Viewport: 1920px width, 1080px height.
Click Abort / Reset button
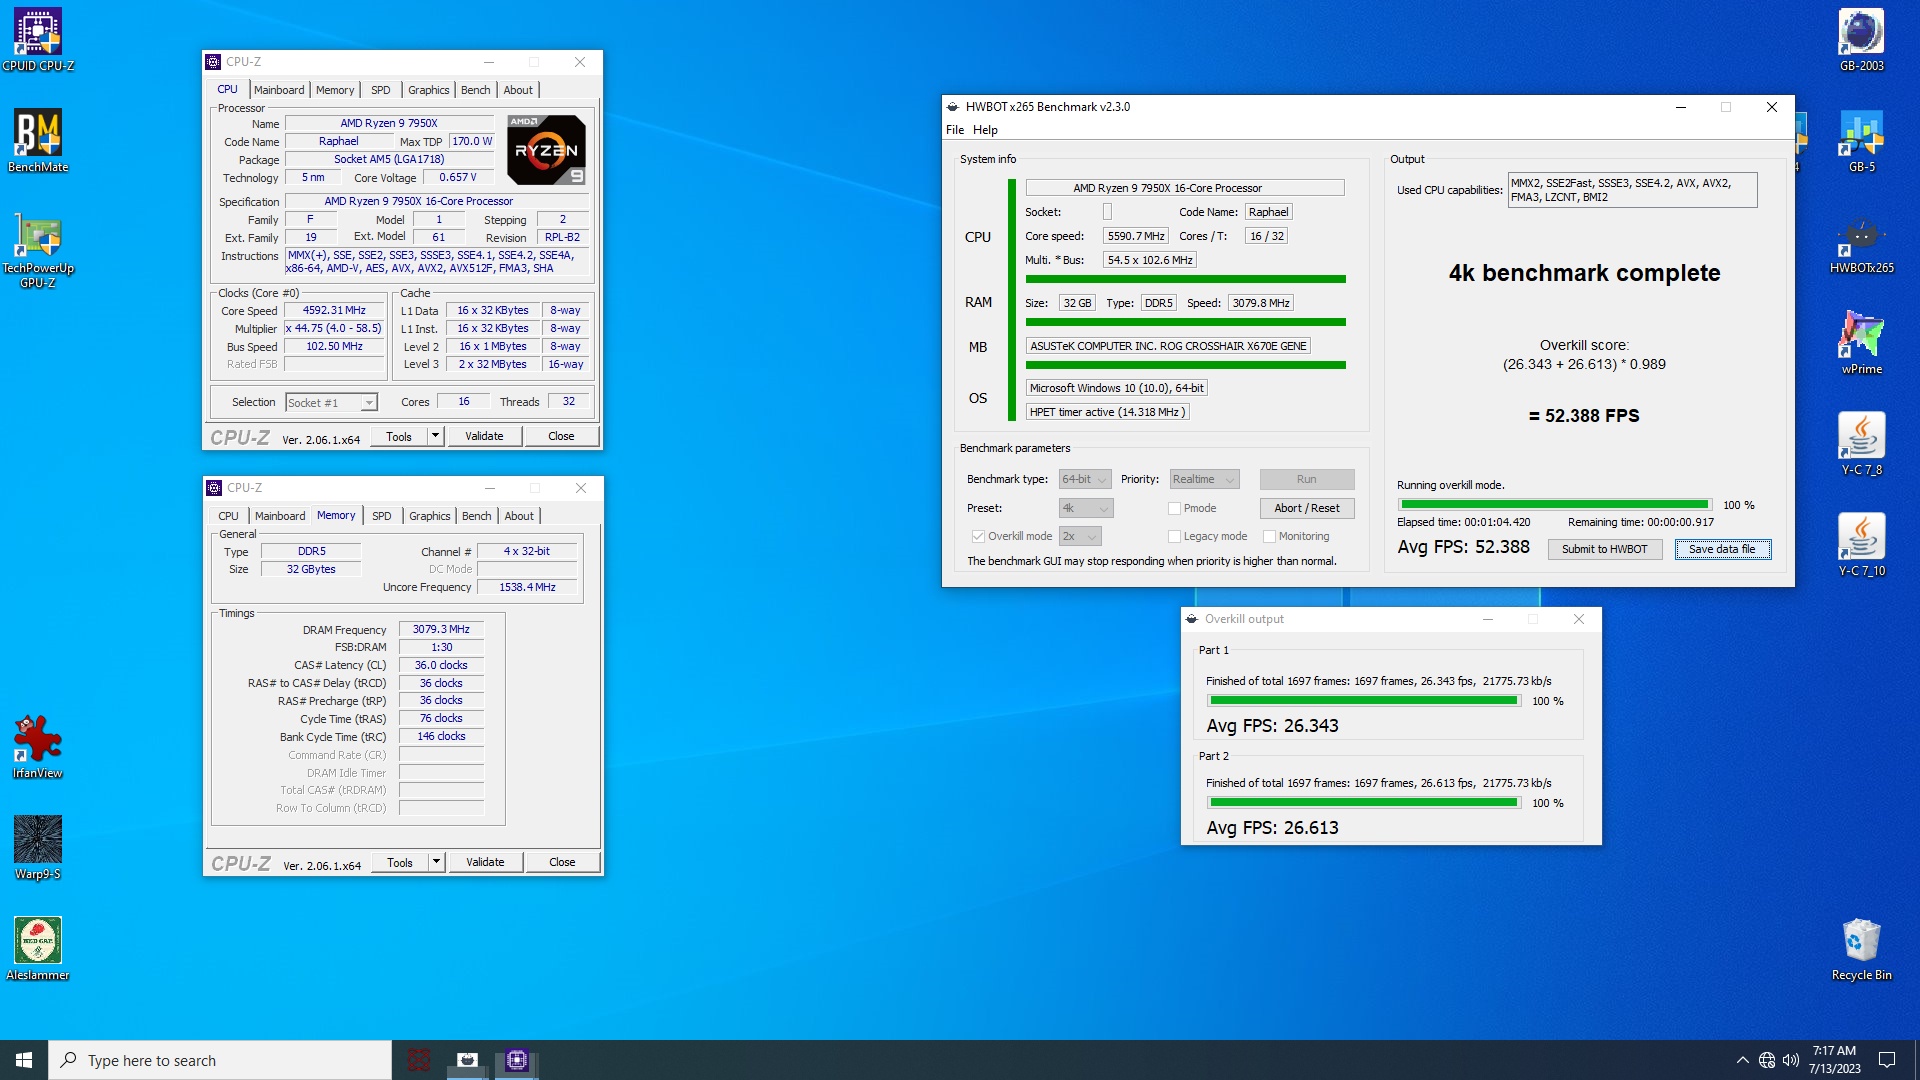pos(1307,508)
